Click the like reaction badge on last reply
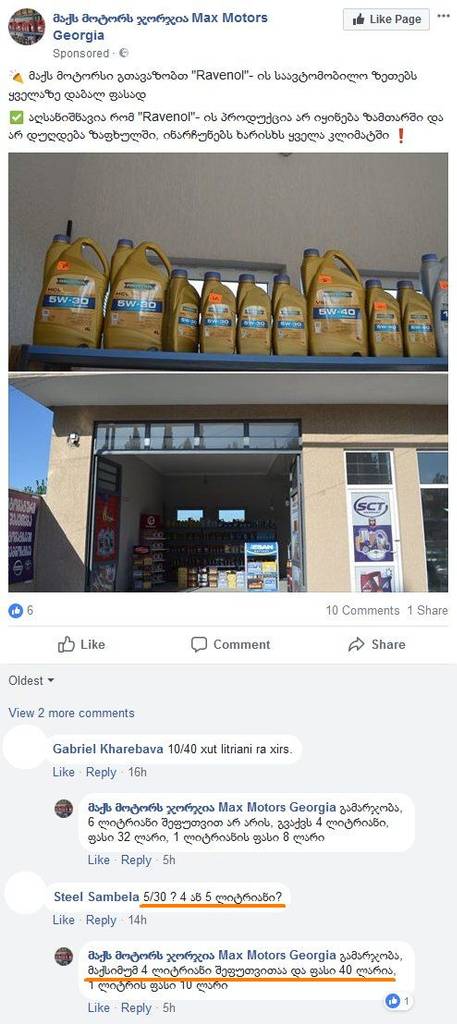 click(398, 1000)
